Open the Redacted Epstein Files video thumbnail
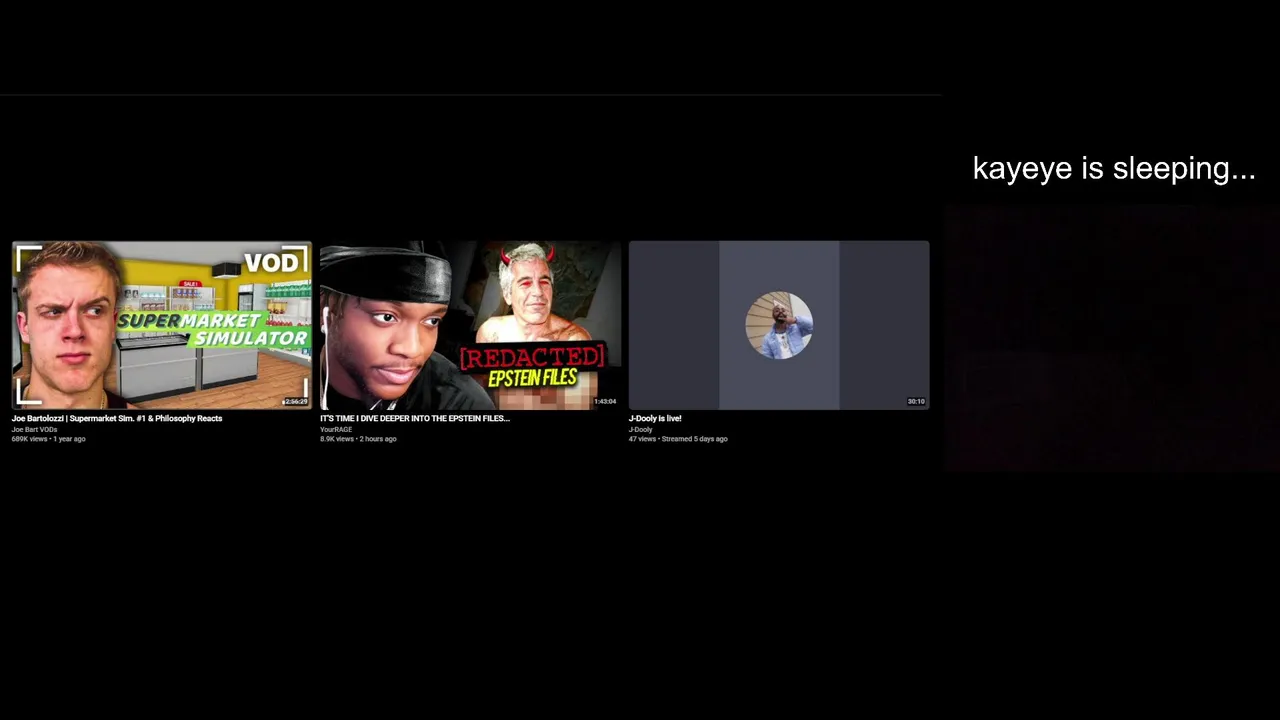This screenshot has width=1280, height=720. coord(470,325)
